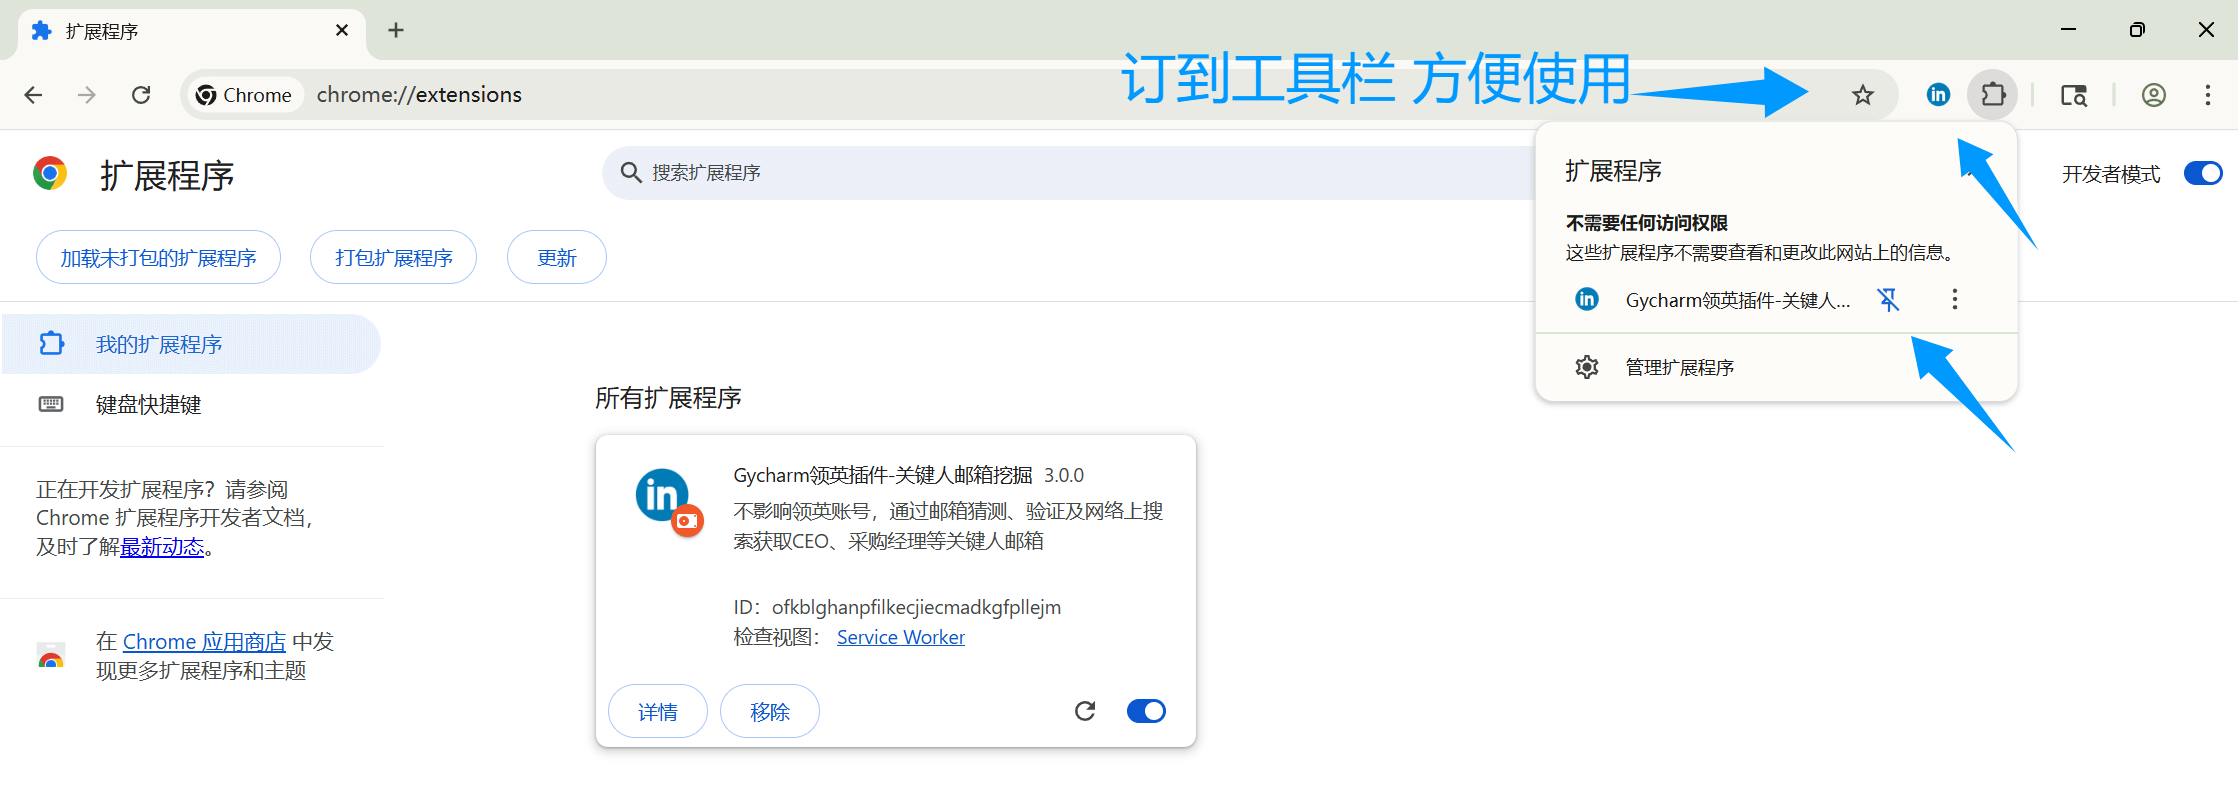2238x786 pixels.
Task: Open more options for the Gycharm extension in popup
Action: click(x=1954, y=299)
